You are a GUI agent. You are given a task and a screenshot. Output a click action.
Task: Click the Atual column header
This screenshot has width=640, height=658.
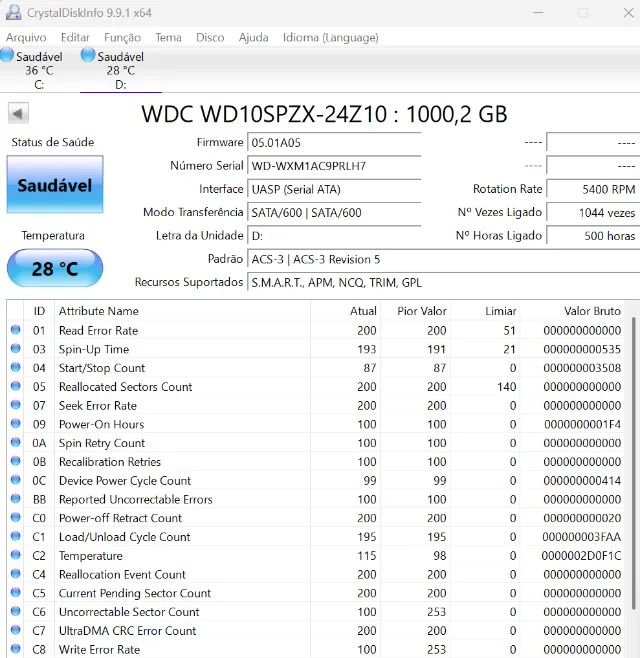pos(346,311)
